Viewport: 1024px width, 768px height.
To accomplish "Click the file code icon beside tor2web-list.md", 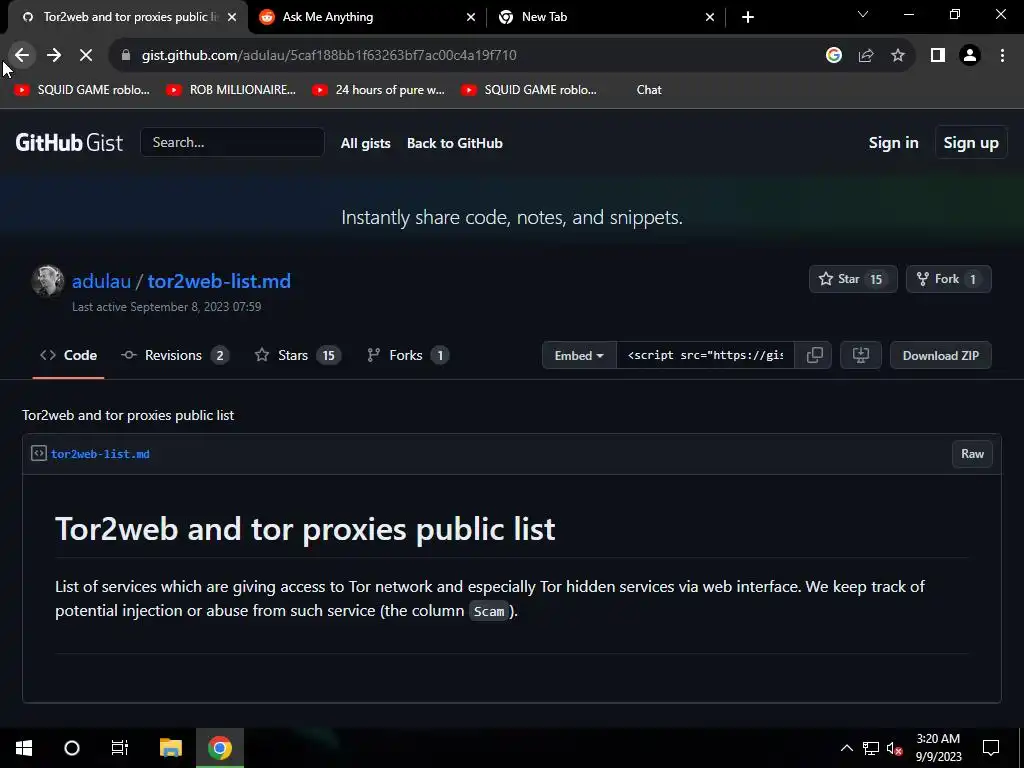I will click(39, 453).
